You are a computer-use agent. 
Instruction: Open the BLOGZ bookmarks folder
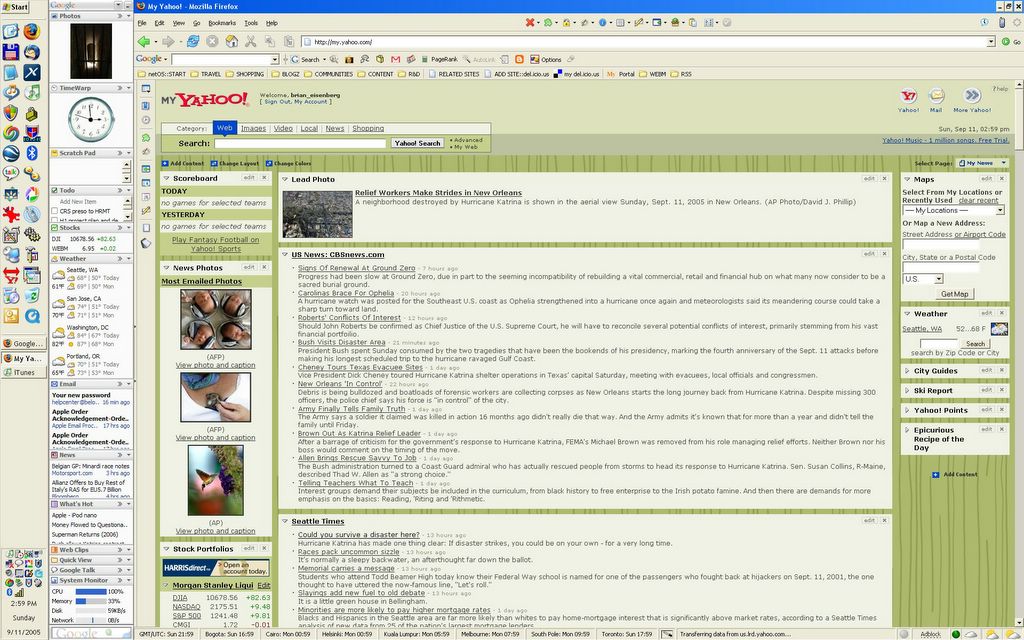285,74
